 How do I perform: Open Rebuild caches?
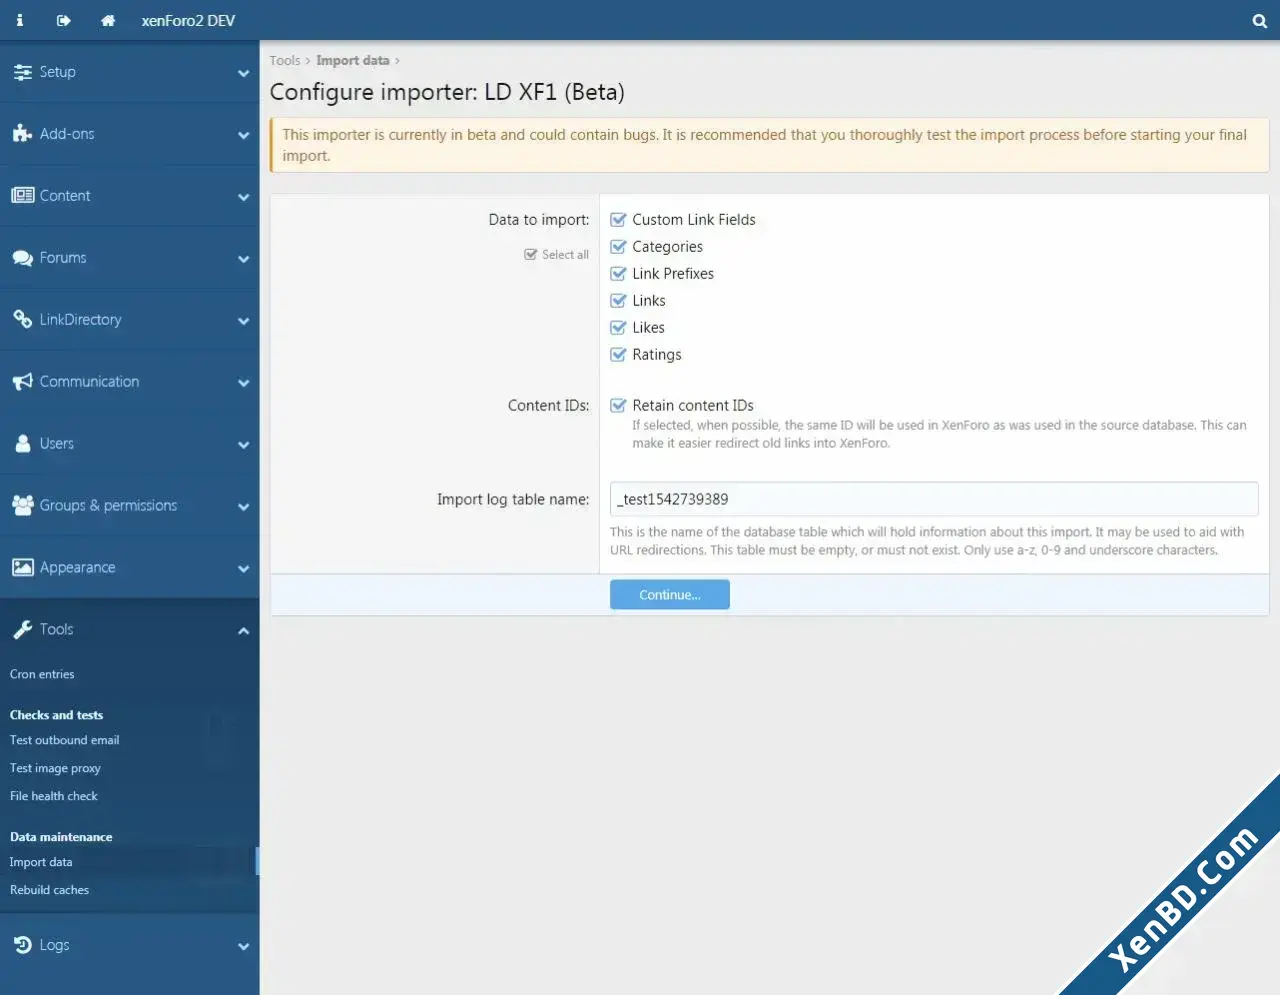point(49,890)
